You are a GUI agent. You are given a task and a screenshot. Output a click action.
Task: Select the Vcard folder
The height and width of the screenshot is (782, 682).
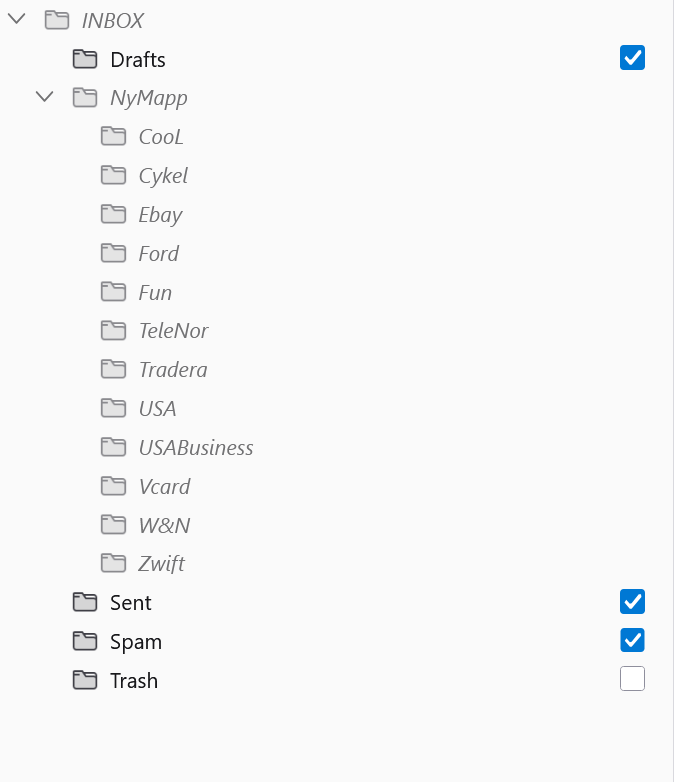(x=164, y=486)
